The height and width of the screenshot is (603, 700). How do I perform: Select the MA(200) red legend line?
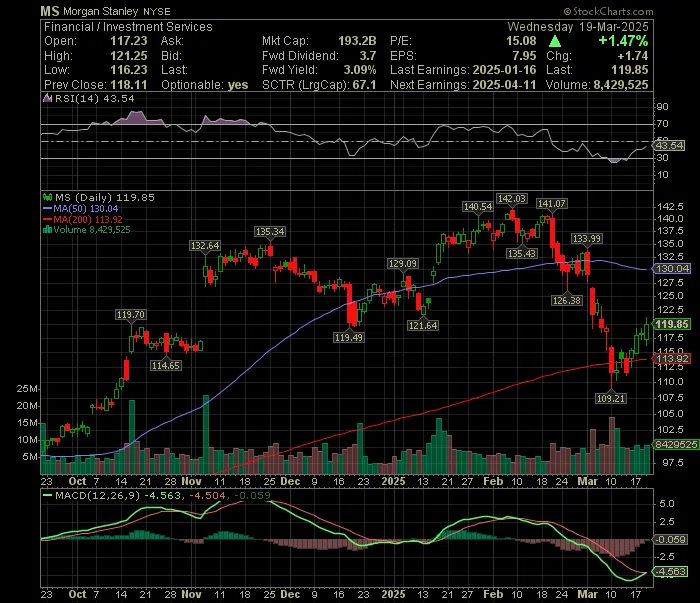47,219
